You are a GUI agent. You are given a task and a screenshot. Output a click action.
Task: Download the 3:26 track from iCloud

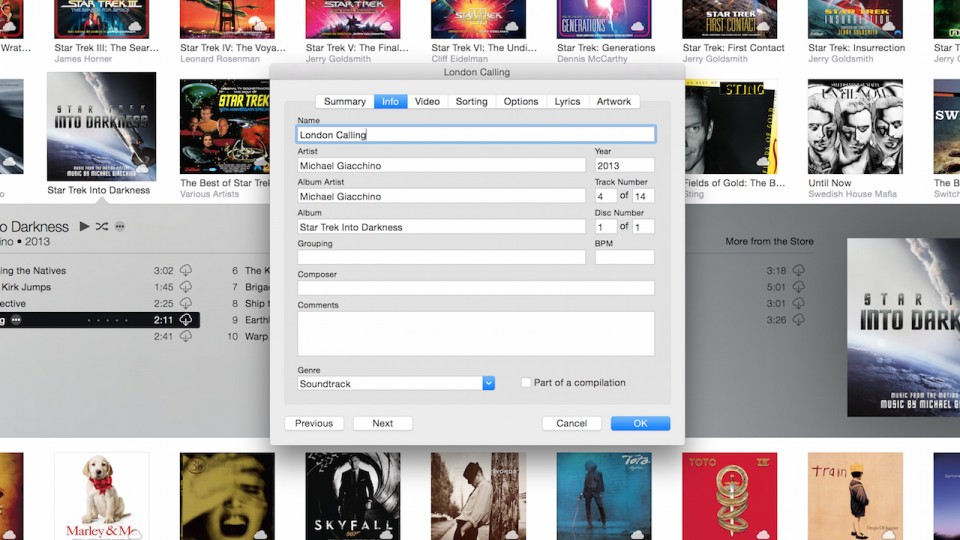pos(798,320)
